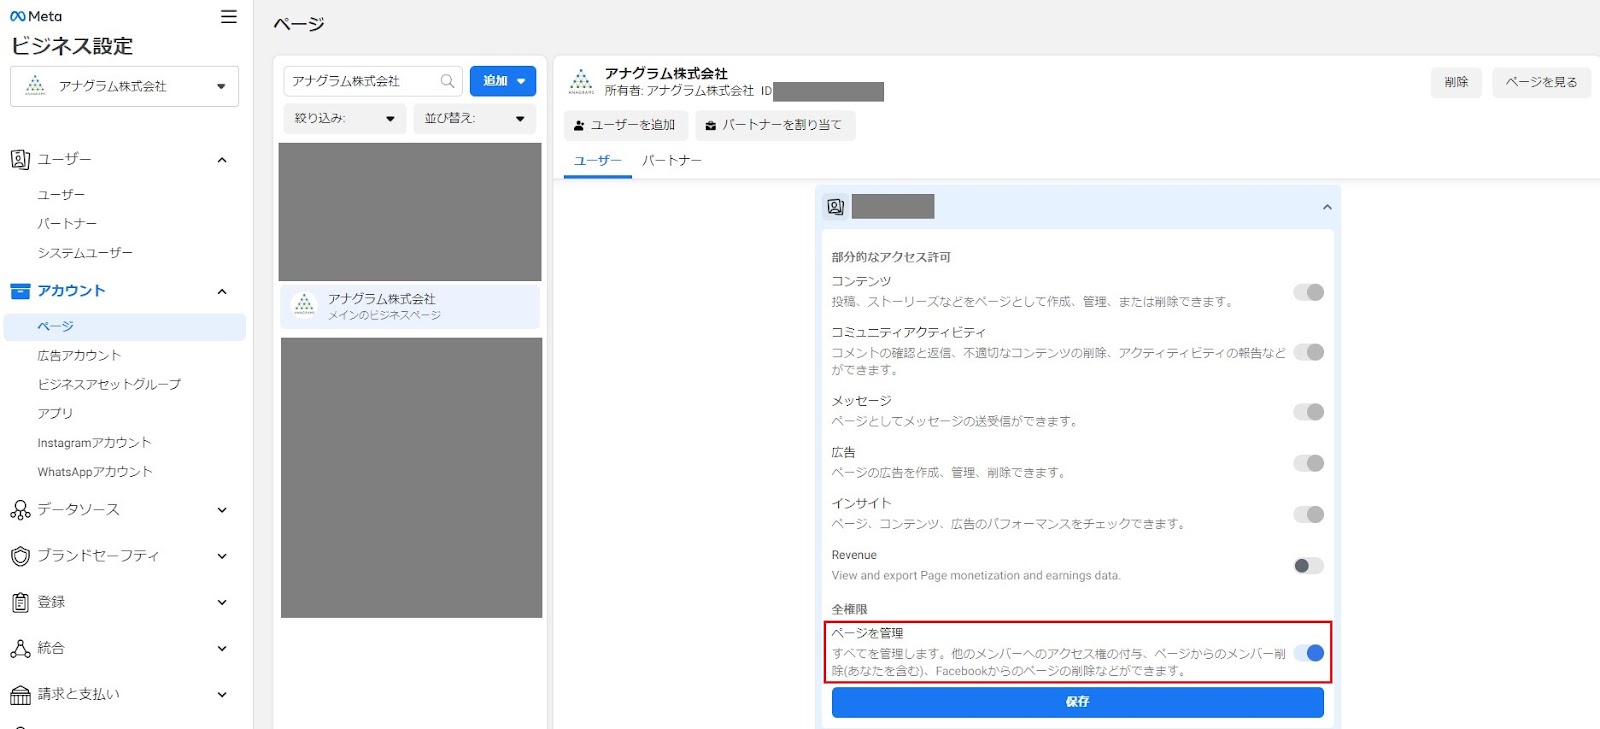Open ビジネスアセットグループ in sidebar
The height and width of the screenshot is (729, 1600).
pos(109,385)
